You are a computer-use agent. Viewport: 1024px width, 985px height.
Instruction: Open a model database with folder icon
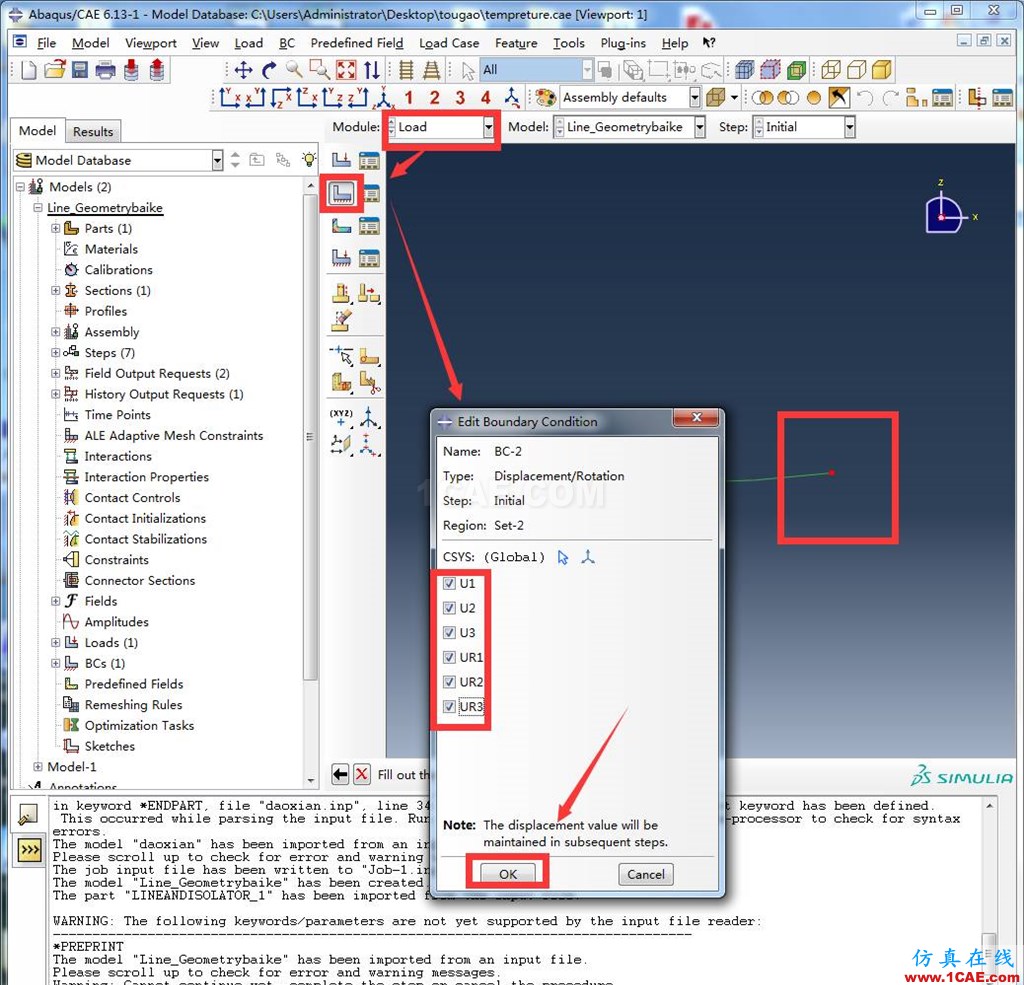click(x=54, y=70)
